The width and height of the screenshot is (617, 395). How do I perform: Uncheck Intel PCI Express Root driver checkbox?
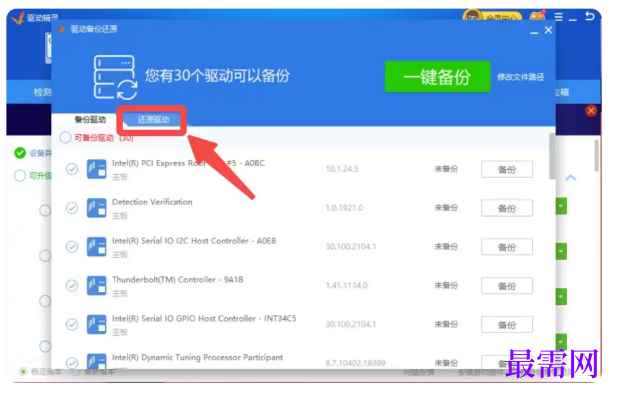click(72, 169)
